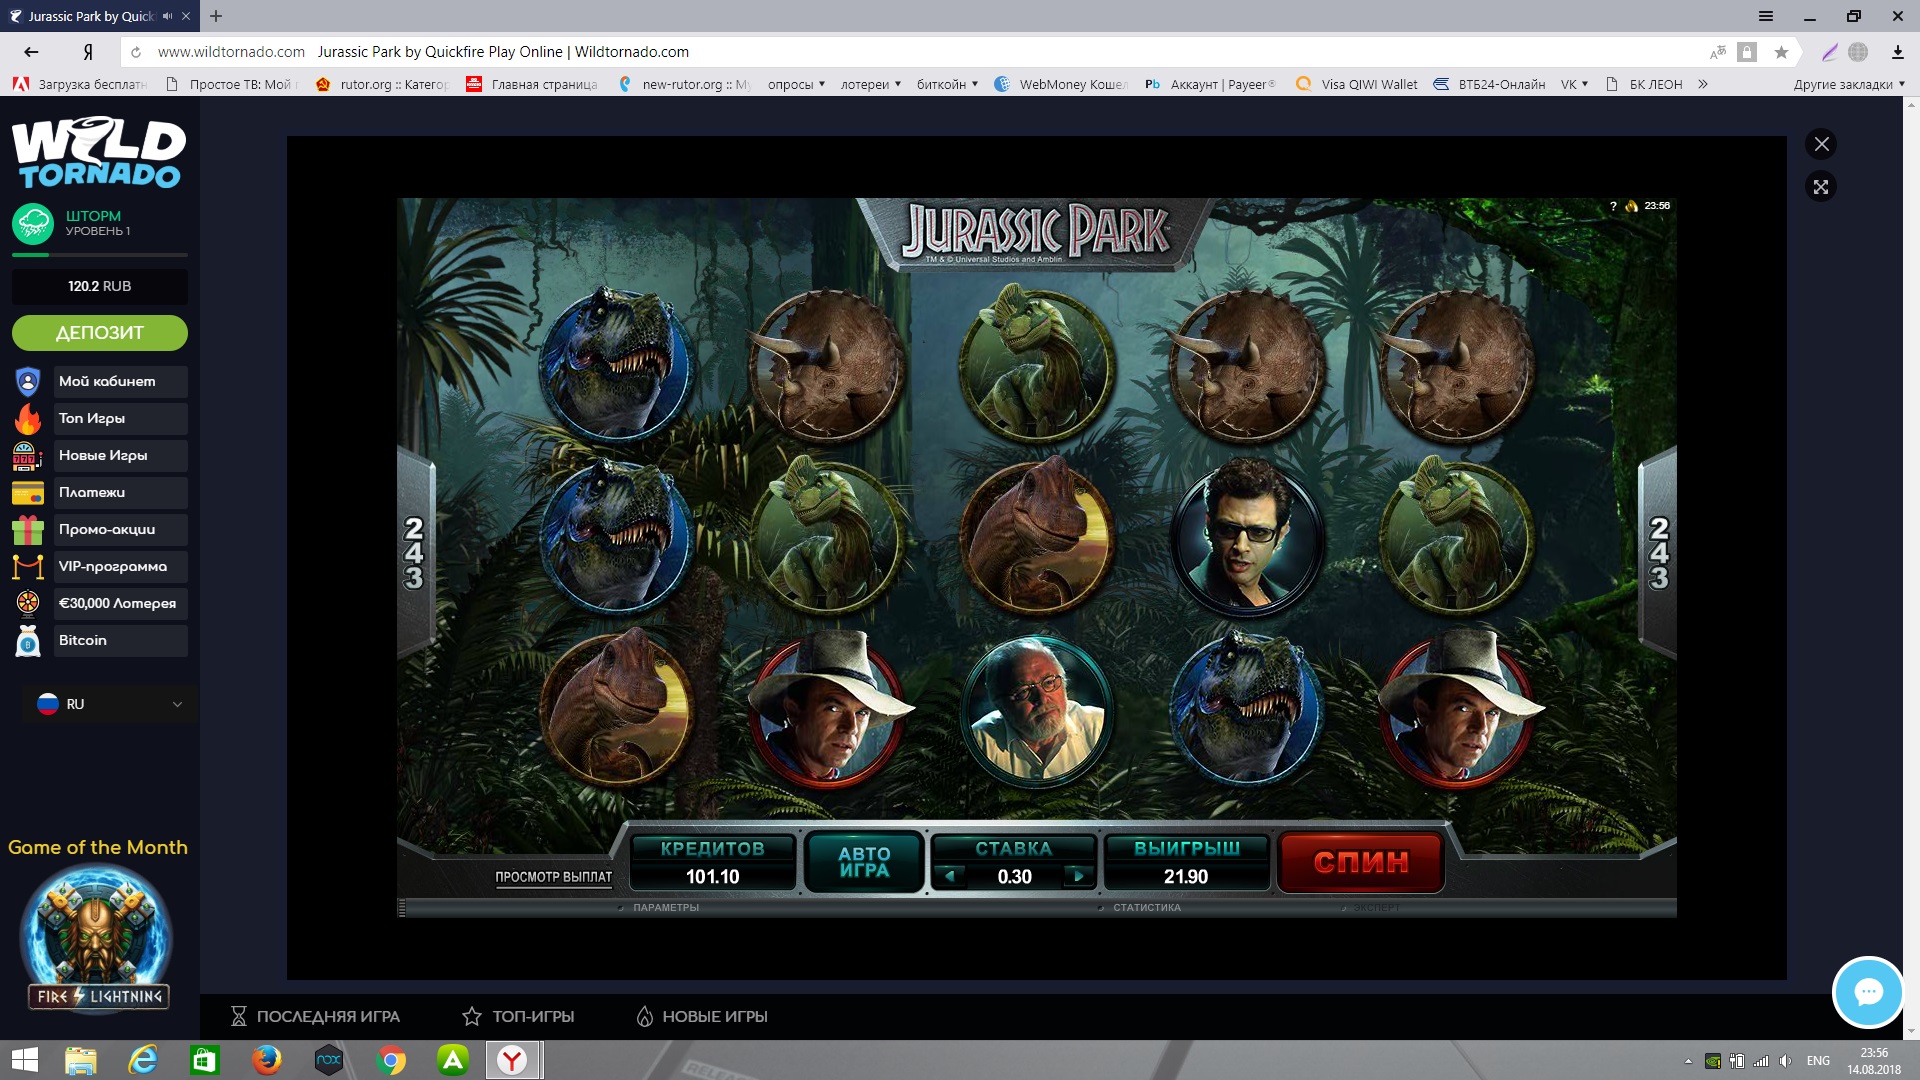Toggle the game sound speaker icon
This screenshot has width=1920, height=1080.
click(x=1632, y=206)
